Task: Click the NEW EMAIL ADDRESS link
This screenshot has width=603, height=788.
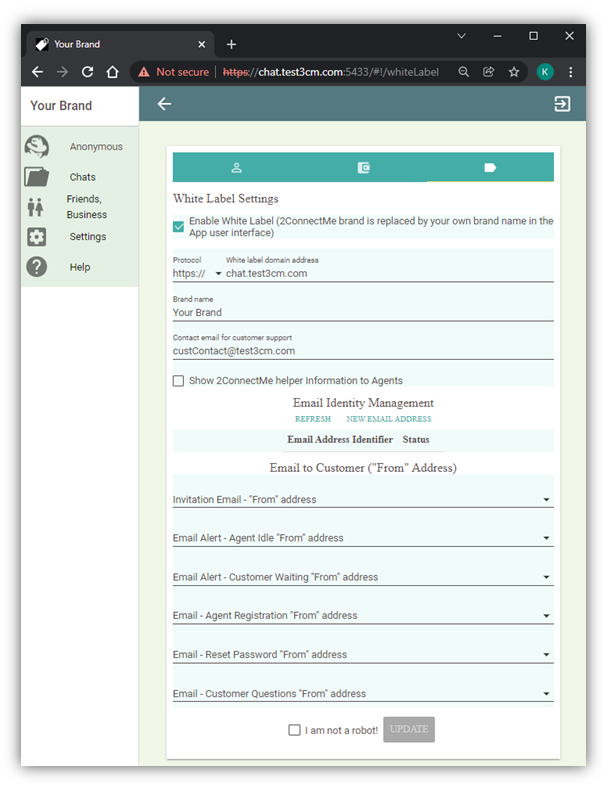Action: coord(388,419)
